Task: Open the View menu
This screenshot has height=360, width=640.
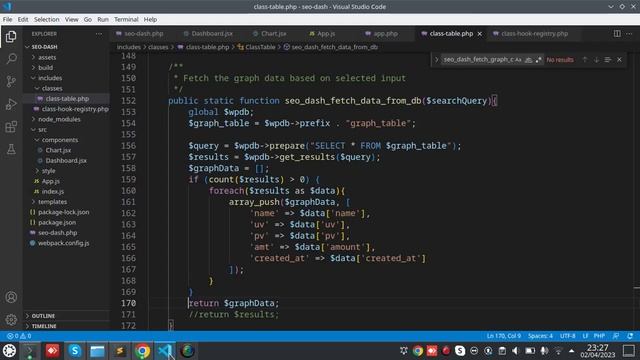Action: [x=71, y=19]
